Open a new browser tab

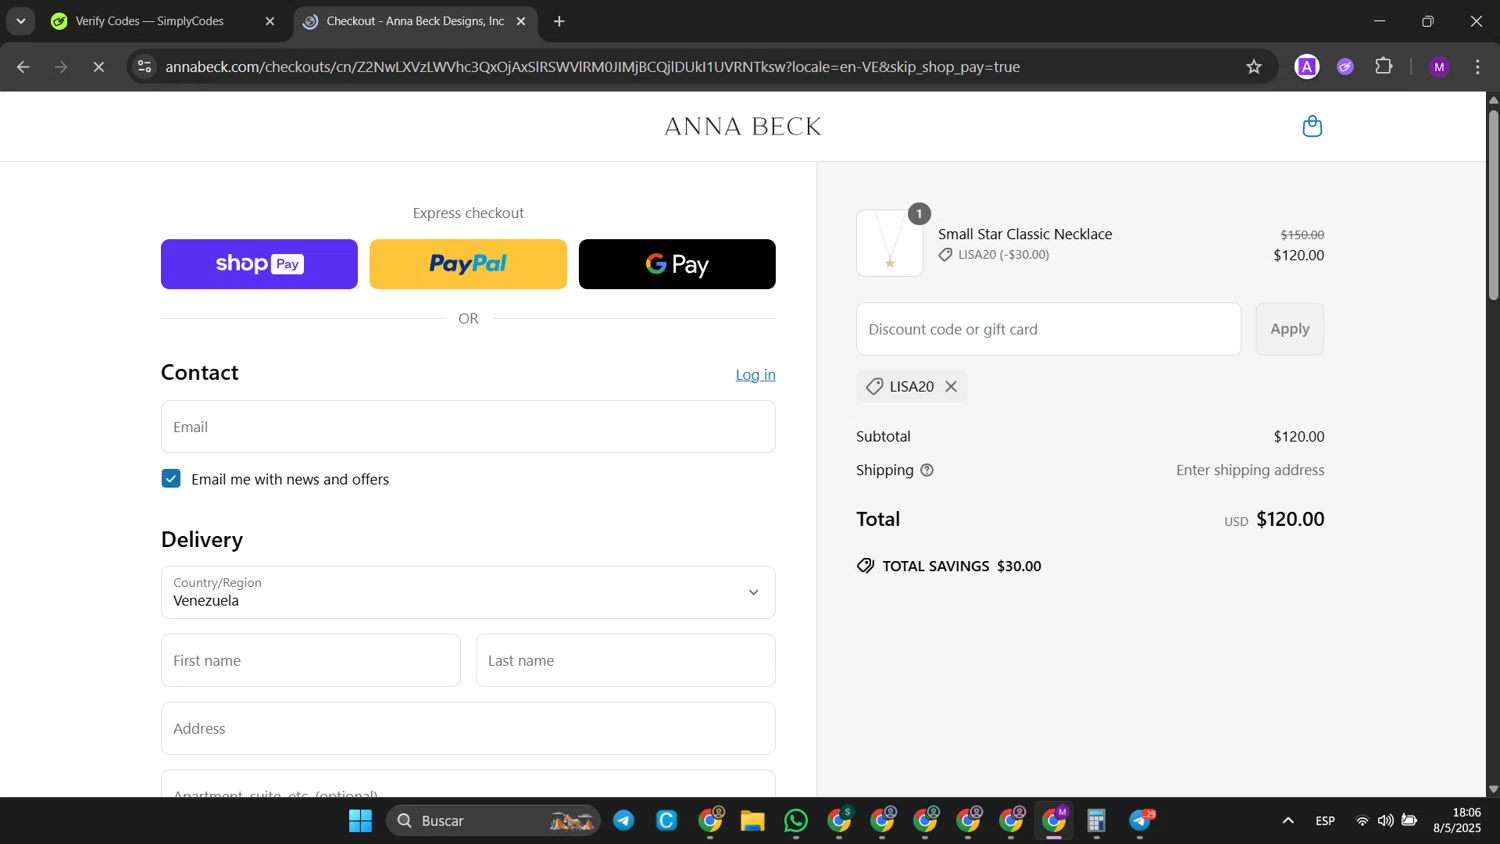559,21
